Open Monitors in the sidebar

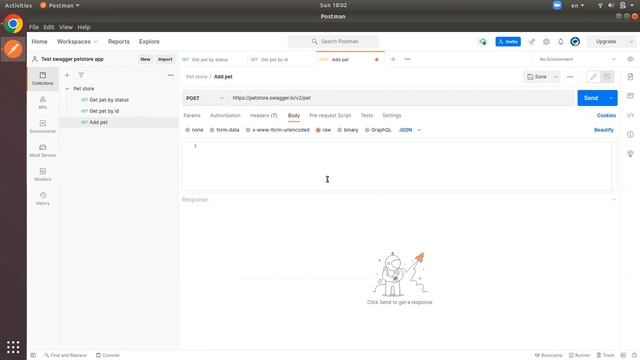pyautogui.click(x=42, y=175)
